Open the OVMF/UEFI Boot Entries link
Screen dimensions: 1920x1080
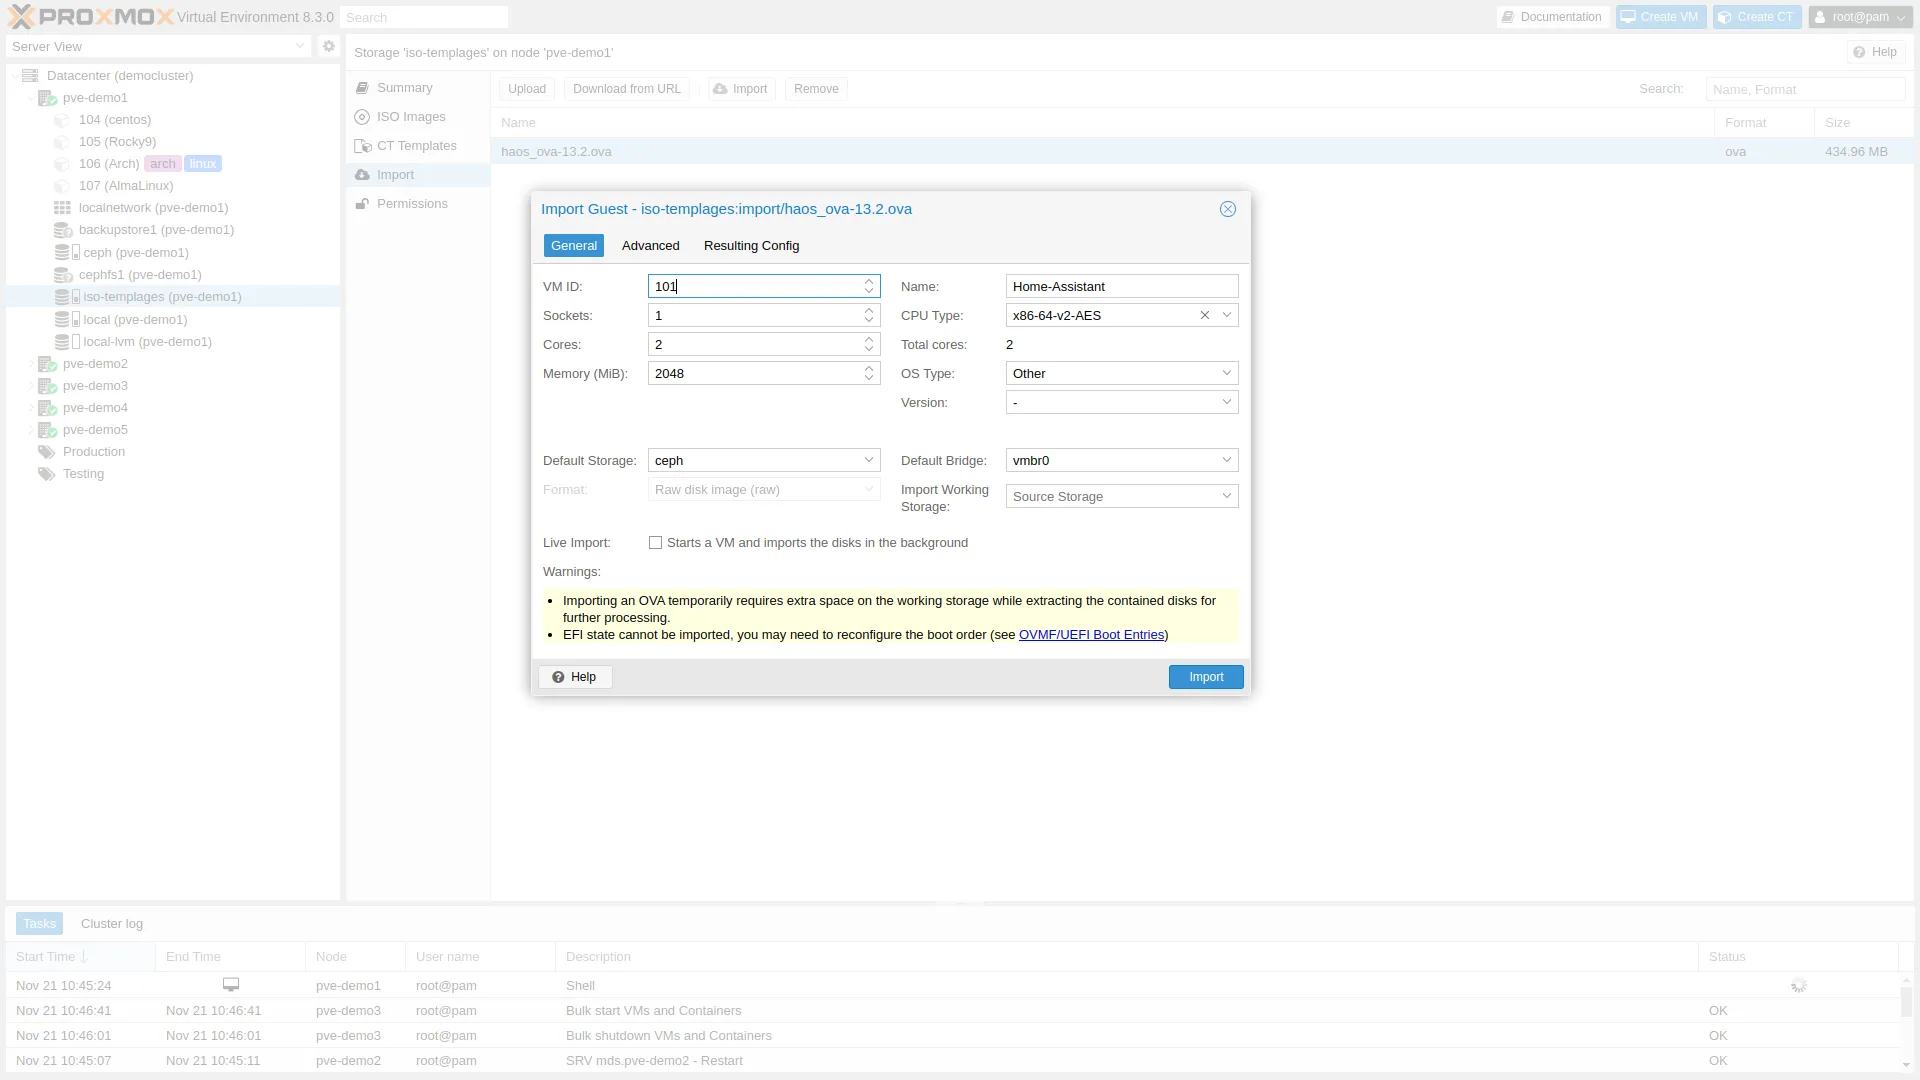1091,635
